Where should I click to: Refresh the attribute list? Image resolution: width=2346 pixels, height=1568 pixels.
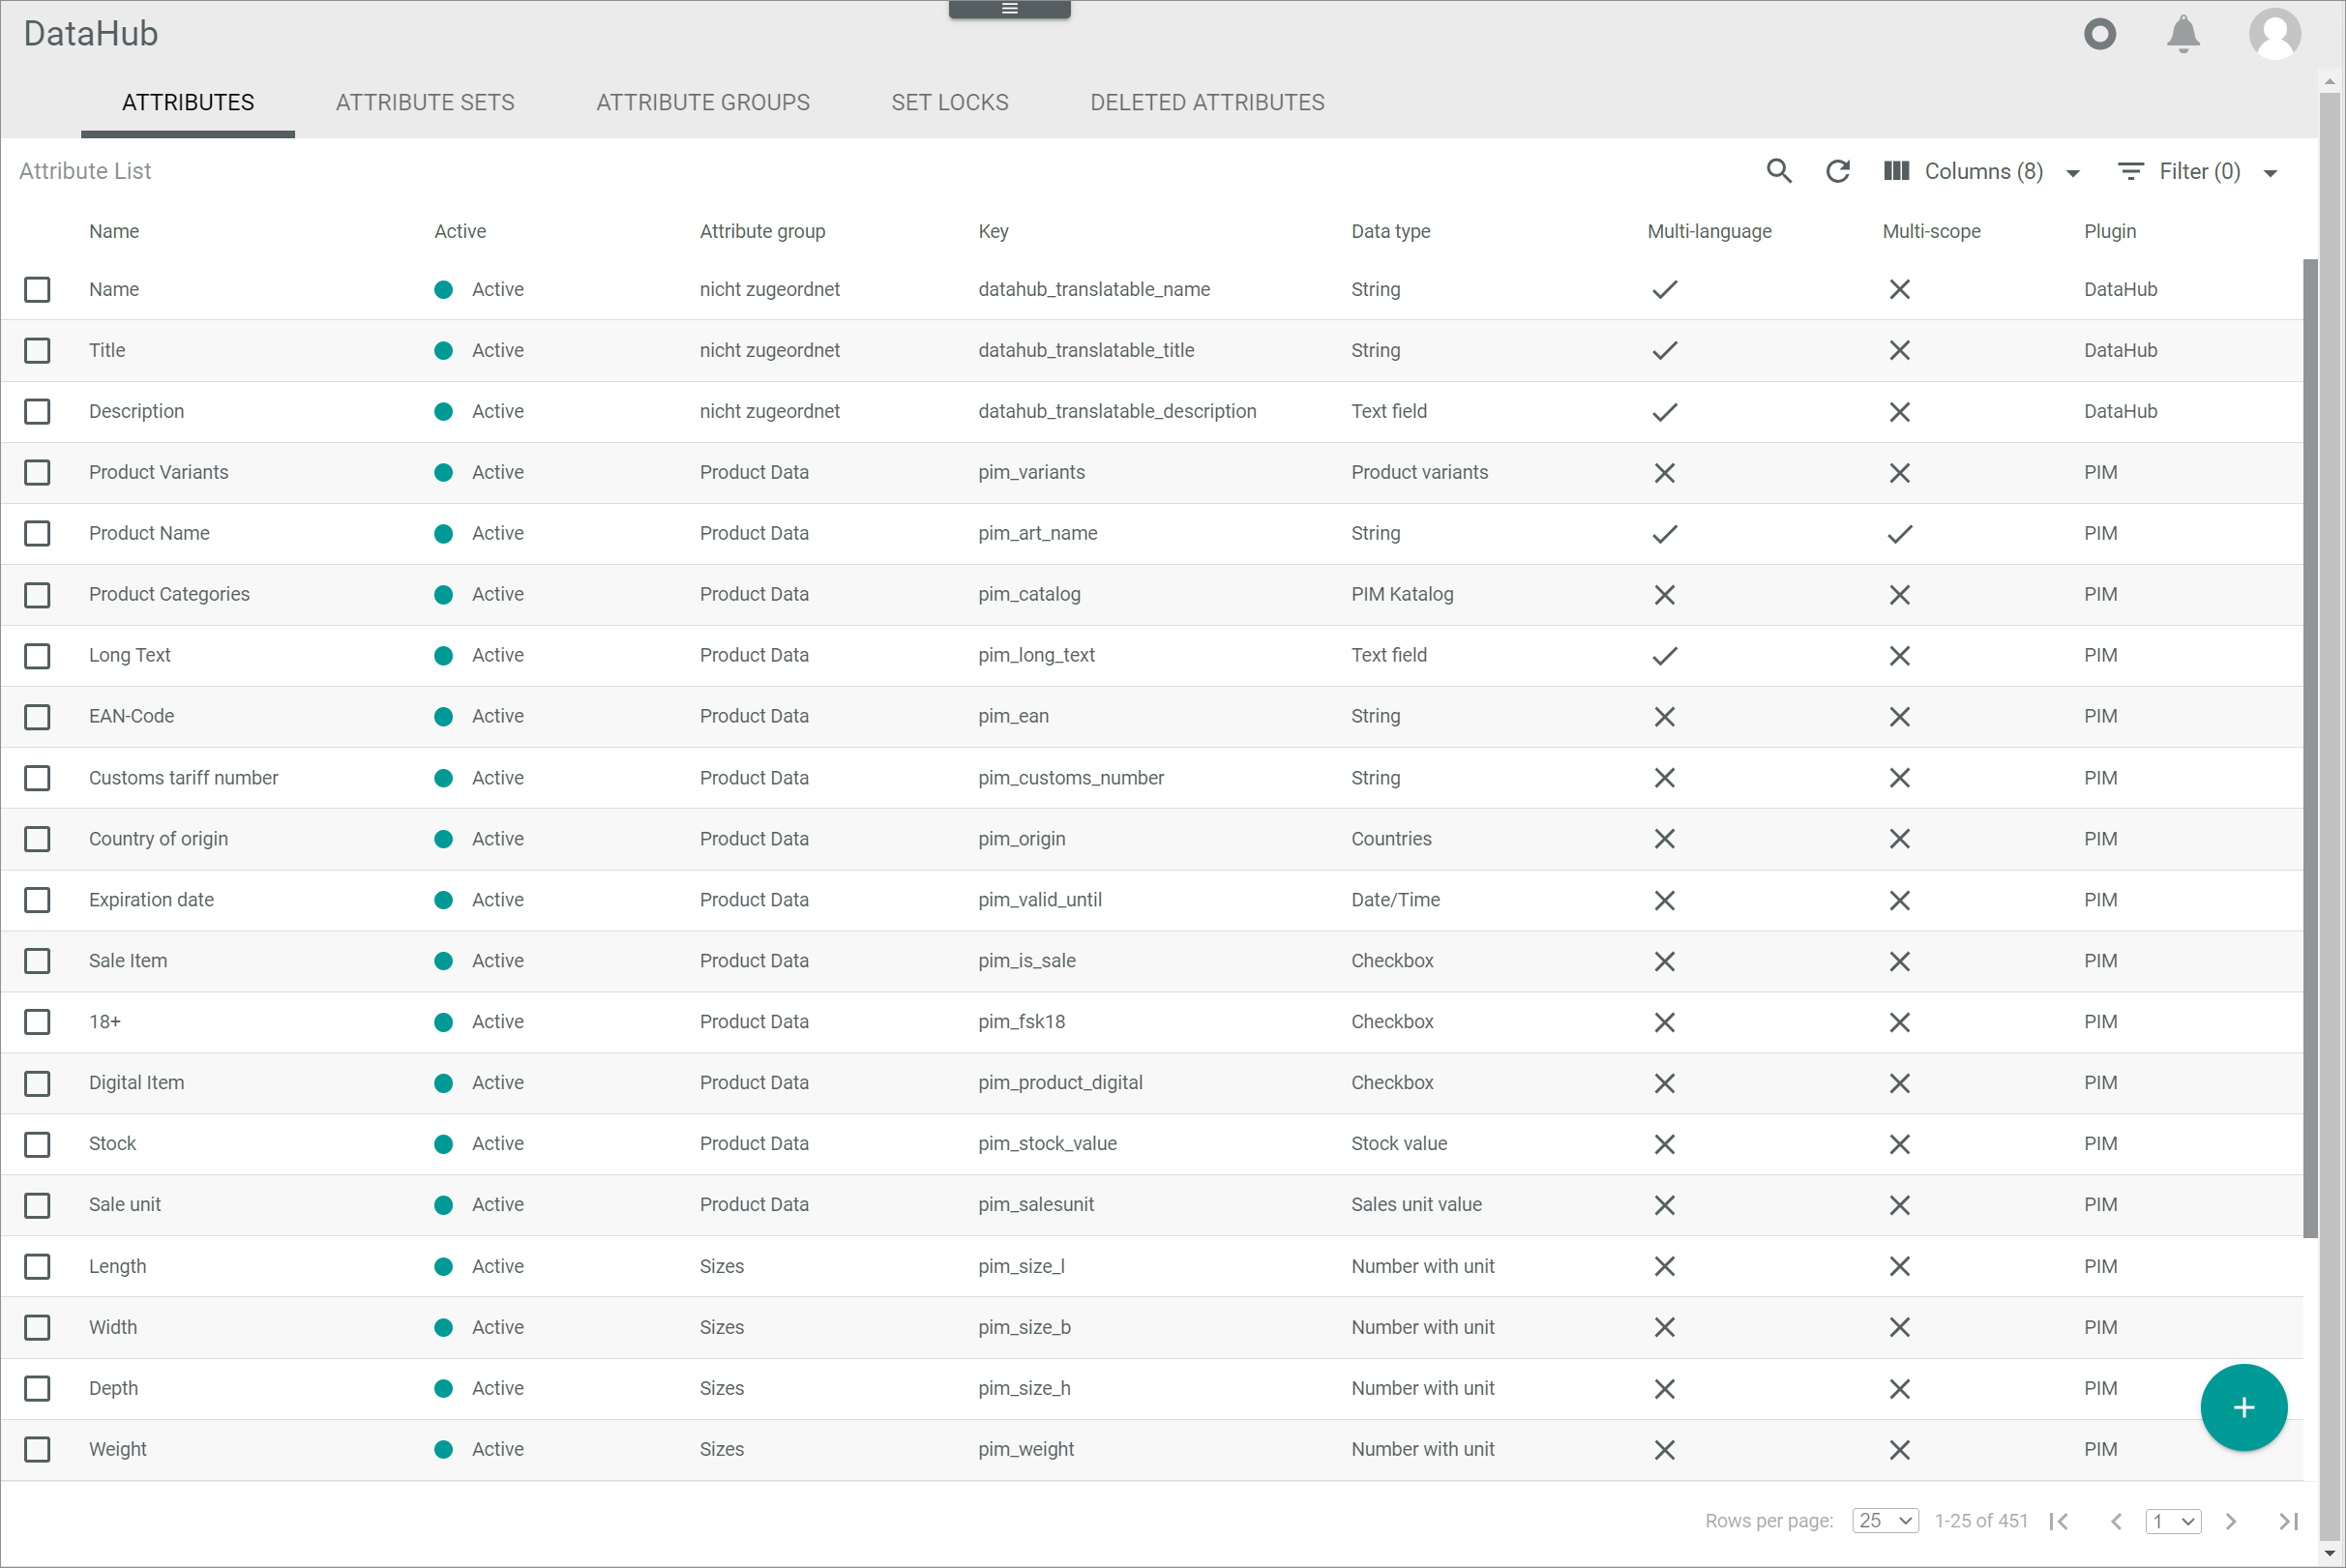(x=1837, y=171)
